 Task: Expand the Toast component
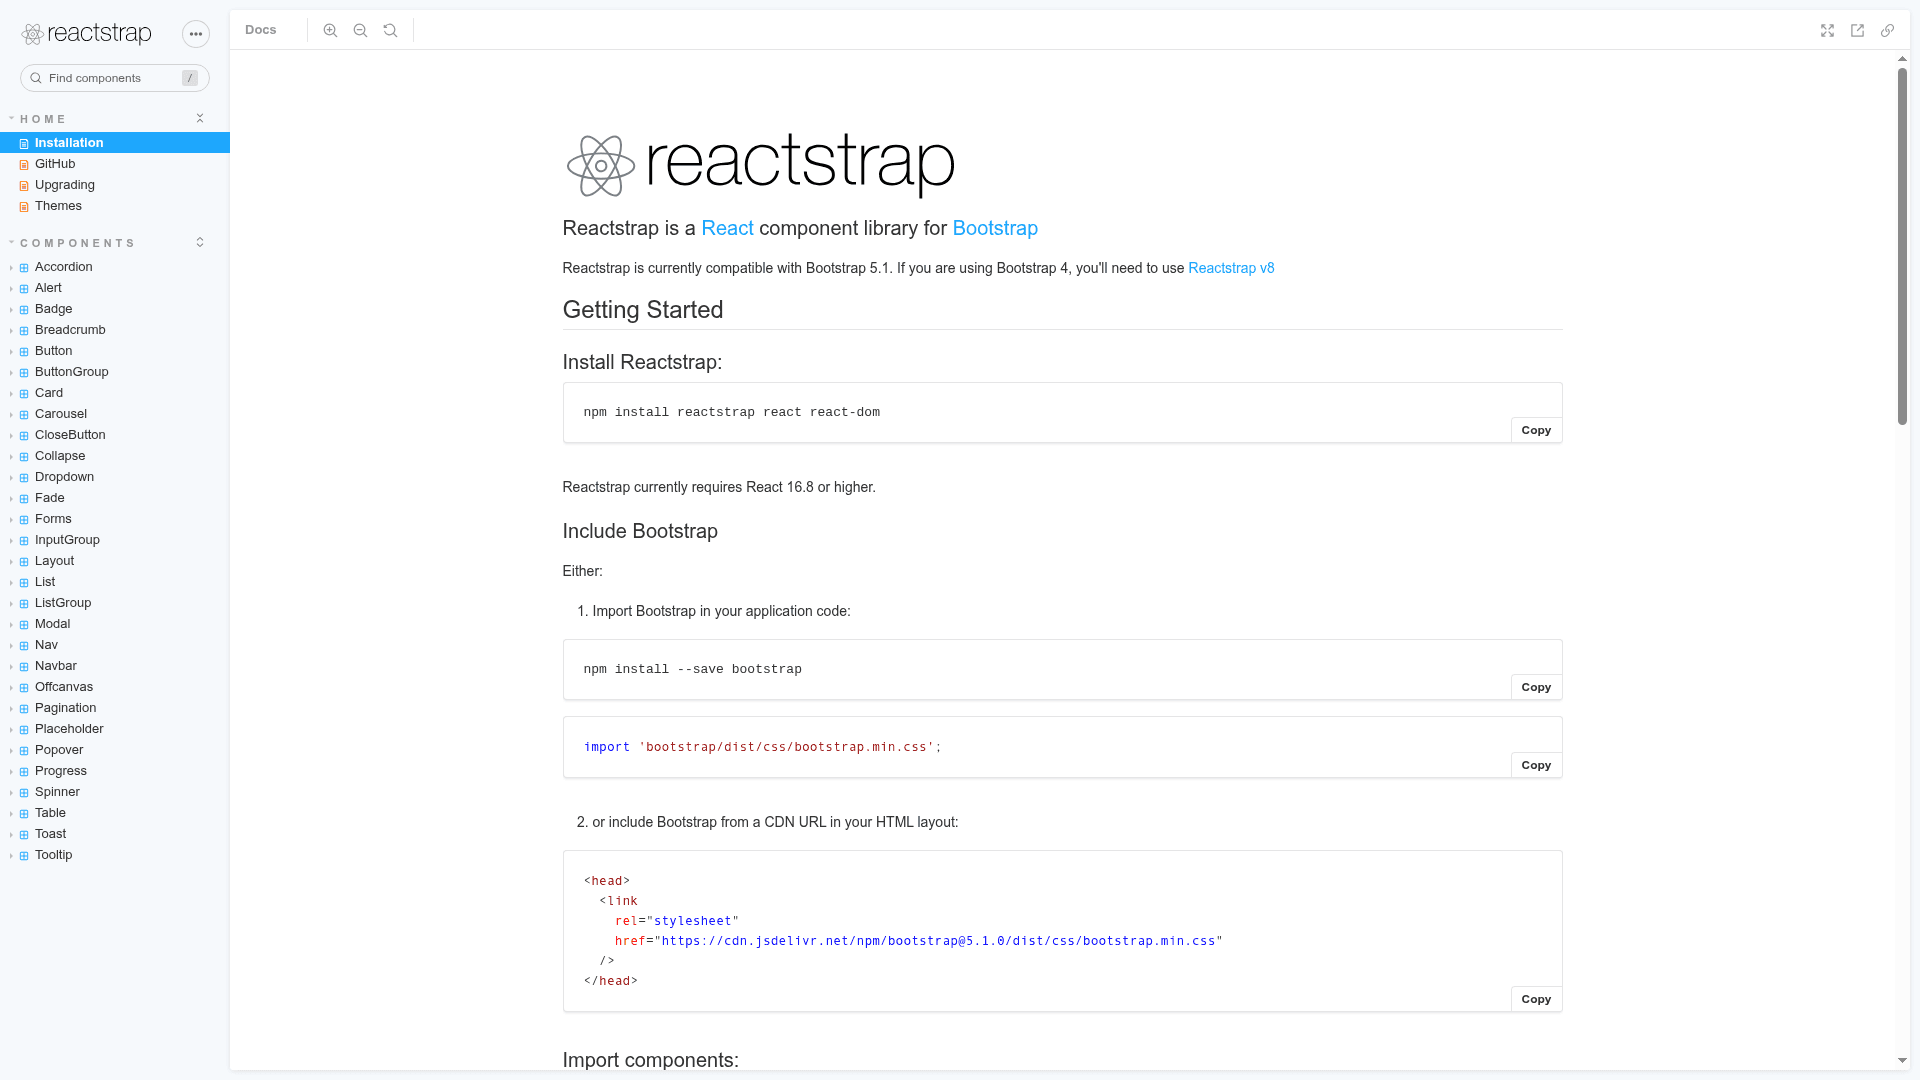(115, 834)
